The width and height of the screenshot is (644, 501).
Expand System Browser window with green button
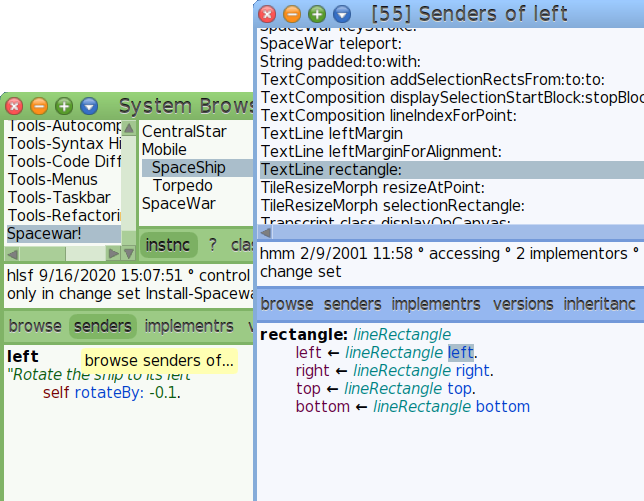point(64,105)
